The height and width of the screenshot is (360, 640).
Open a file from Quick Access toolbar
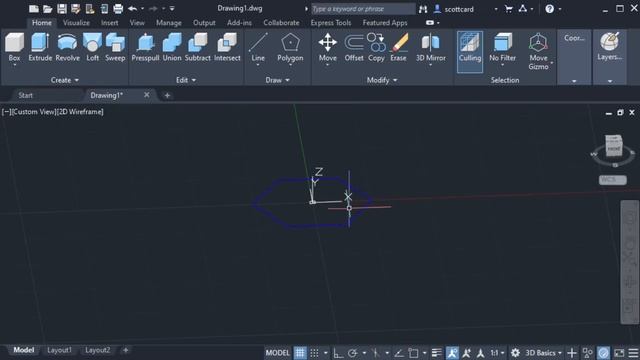pyautogui.click(x=47, y=9)
